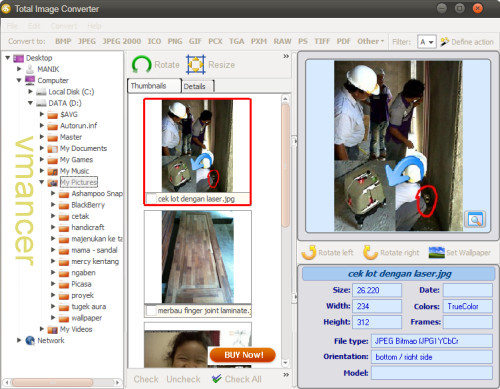Image resolution: width=500 pixels, height=389 pixels.
Task: Convert to GIF format
Action: [195, 41]
